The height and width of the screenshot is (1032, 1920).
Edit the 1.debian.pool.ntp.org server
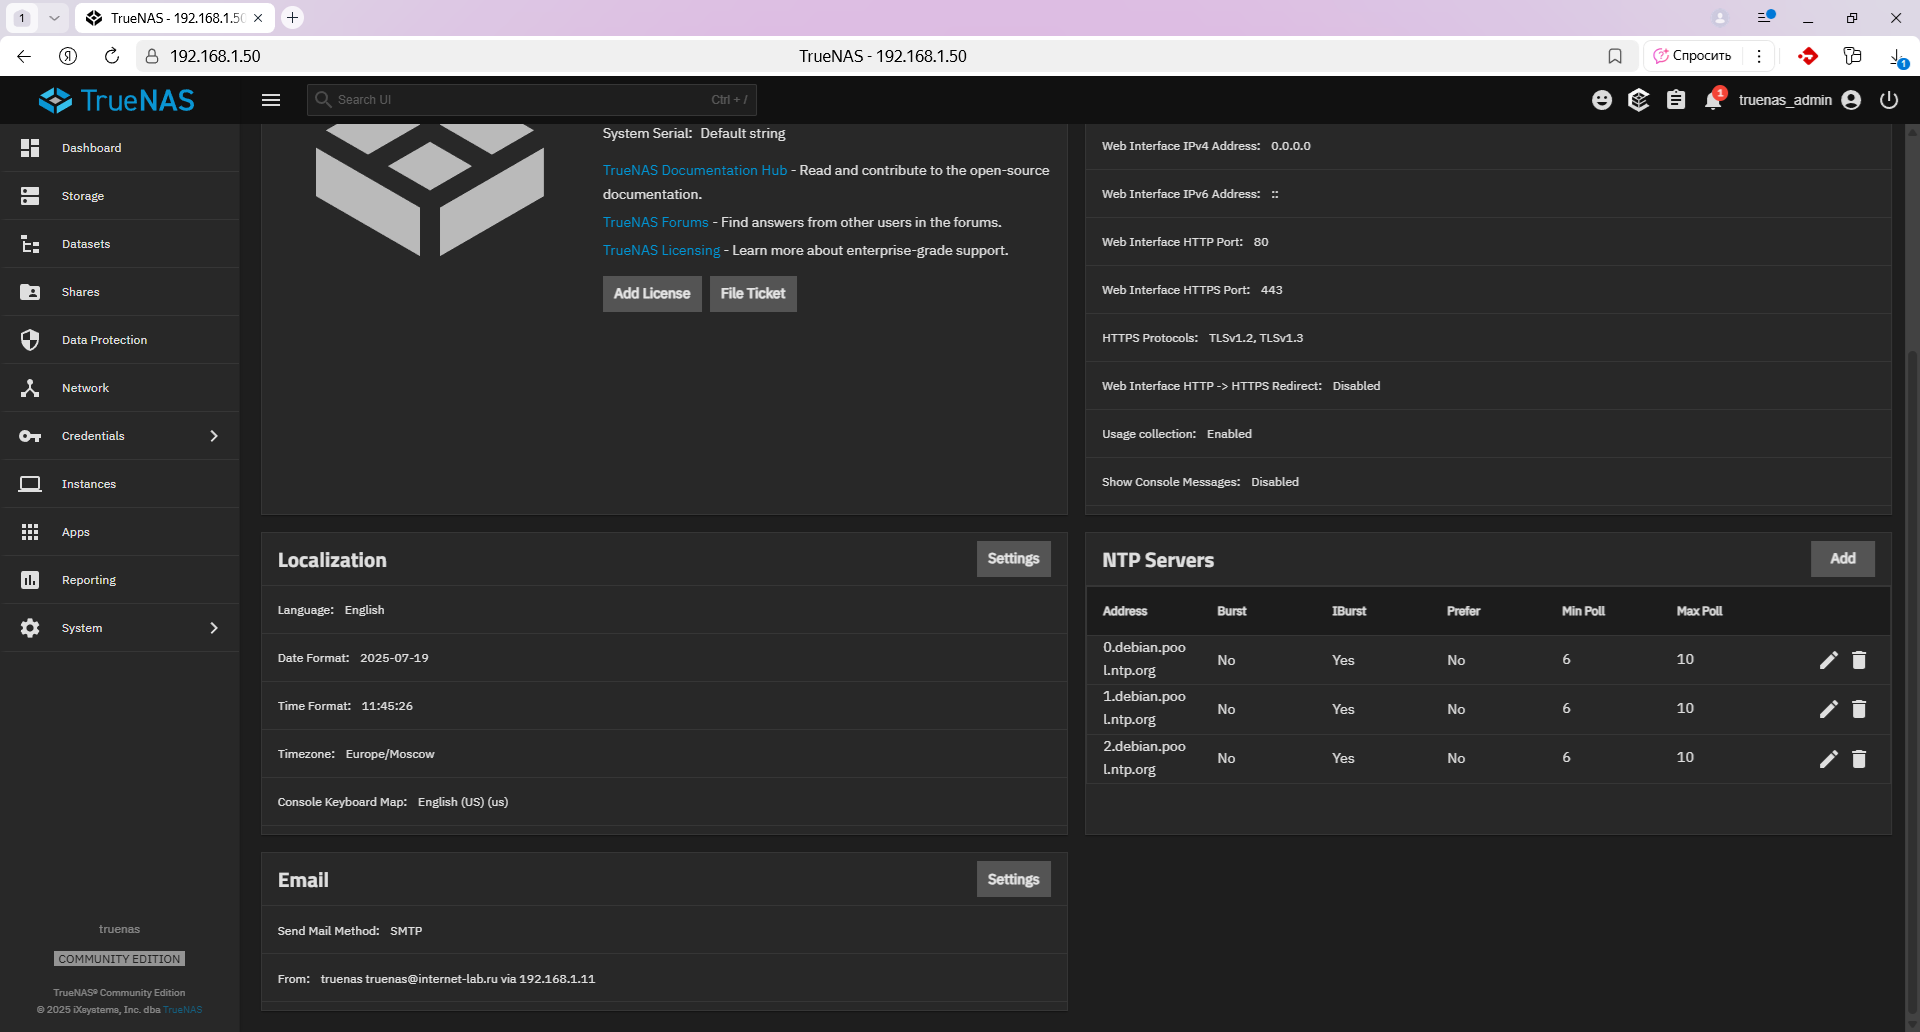tap(1829, 709)
